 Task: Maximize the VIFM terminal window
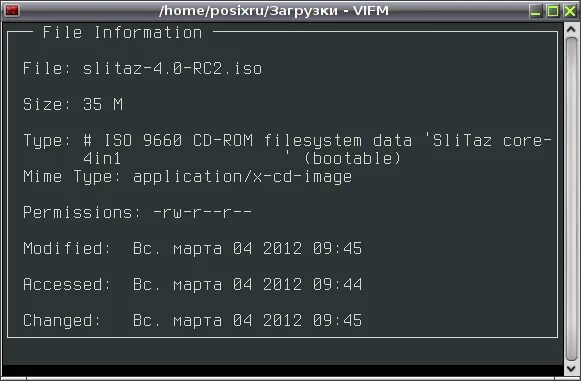553,11
